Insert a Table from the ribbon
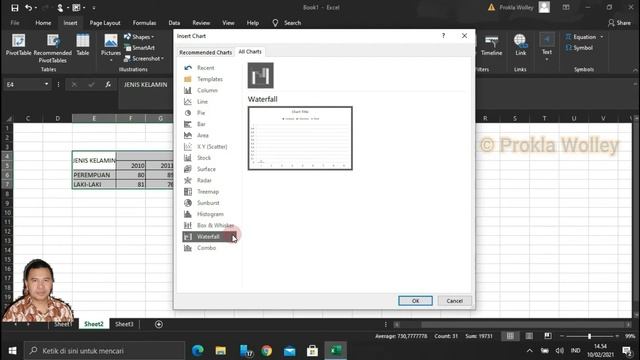 [x=83, y=45]
